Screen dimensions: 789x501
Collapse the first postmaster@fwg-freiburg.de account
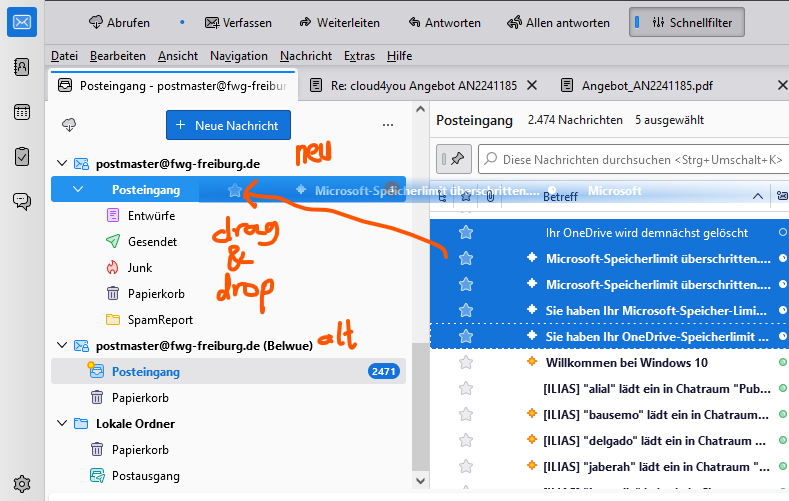coord(63,164)
